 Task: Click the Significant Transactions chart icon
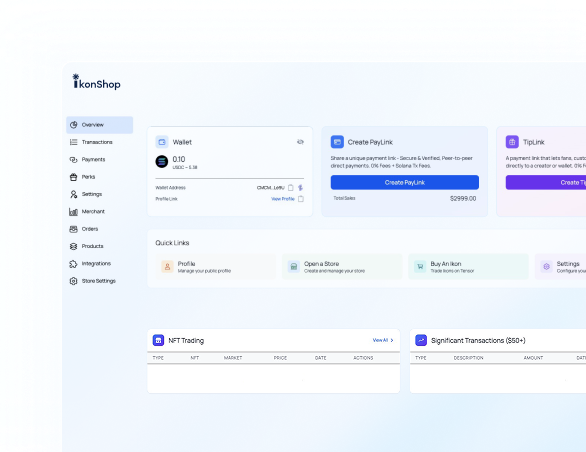click(421, 340)
